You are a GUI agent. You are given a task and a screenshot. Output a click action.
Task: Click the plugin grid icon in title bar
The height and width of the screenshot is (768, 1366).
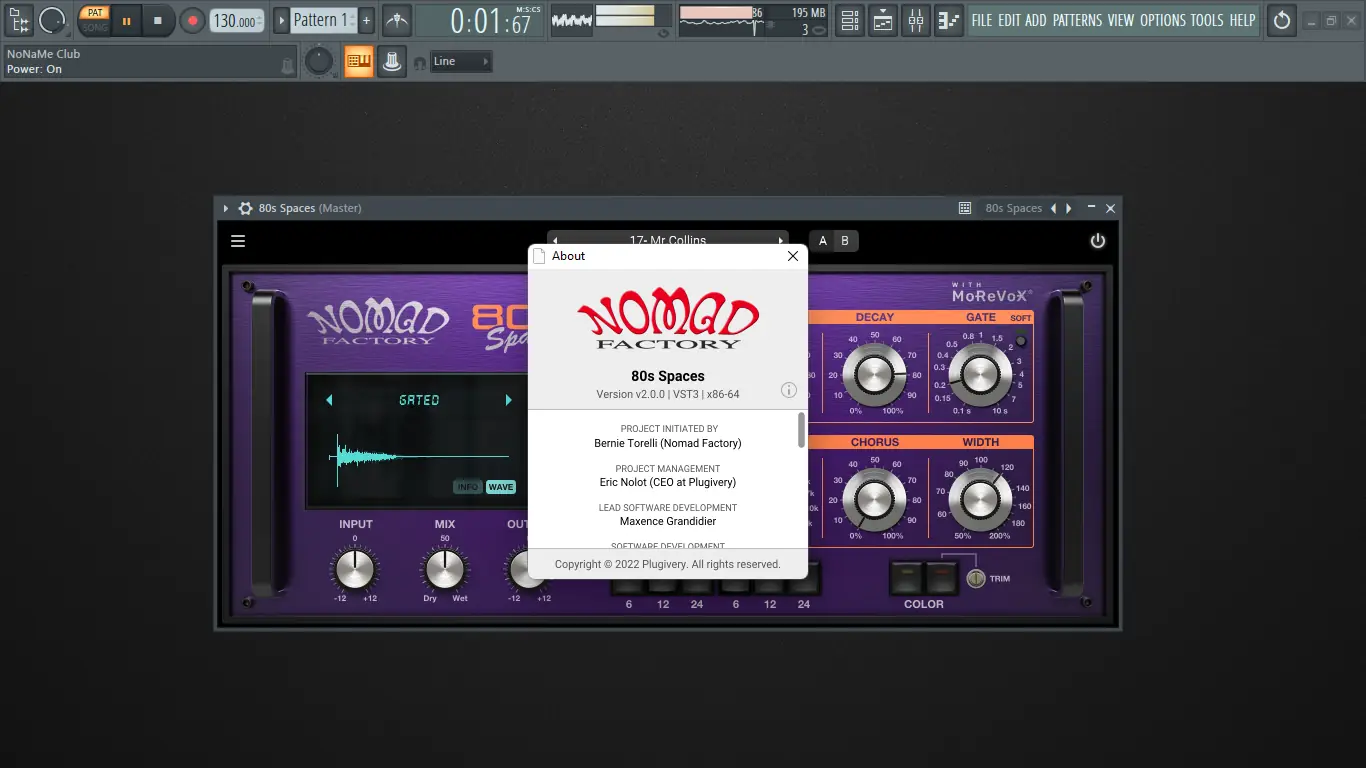(965, 208)
